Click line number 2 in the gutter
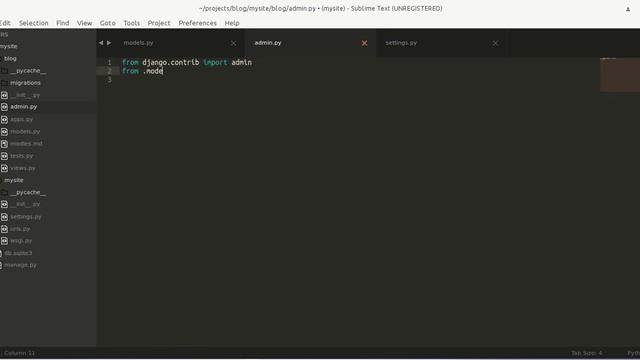Screen dimensions: 640x360 [x=109, y=71]
